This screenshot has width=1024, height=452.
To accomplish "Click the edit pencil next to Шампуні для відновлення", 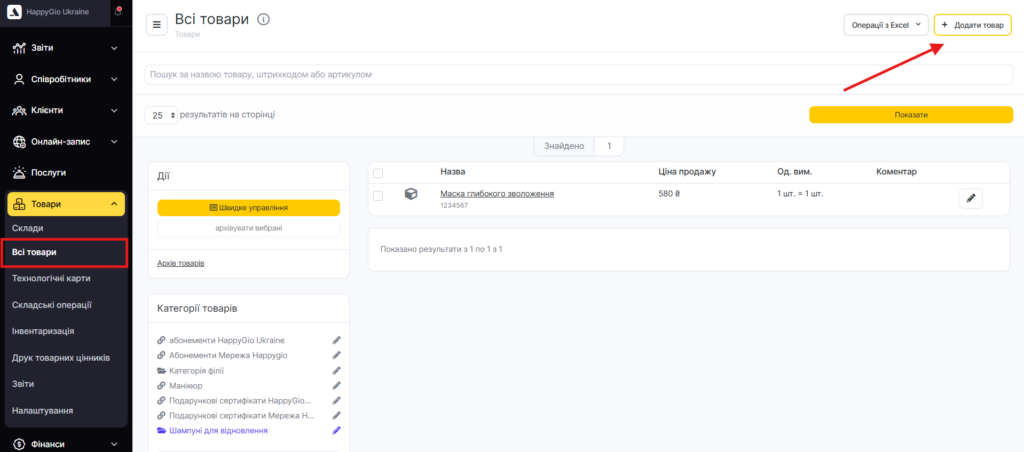I will [x=337, y=430].
